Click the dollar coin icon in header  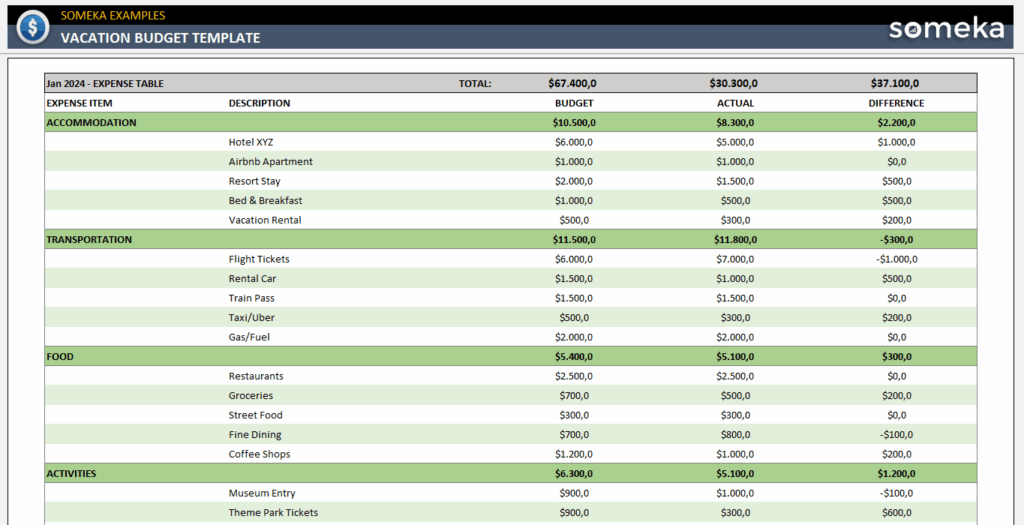tap(33, 26)
